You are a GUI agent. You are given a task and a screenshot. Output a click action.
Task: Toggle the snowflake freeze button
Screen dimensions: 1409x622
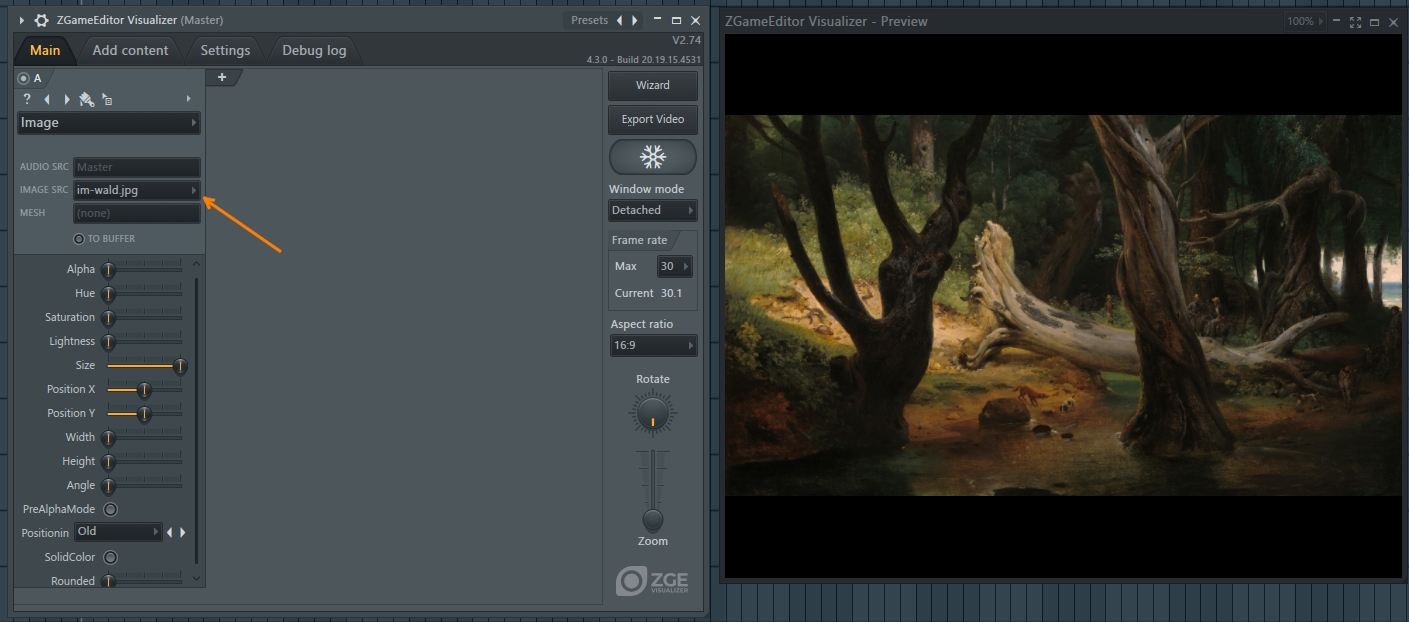point(653,157)
